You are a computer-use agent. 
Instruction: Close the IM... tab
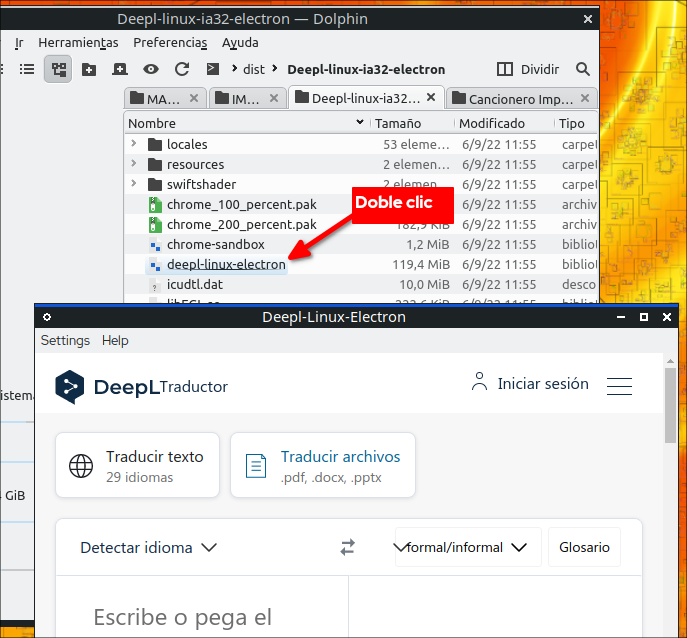click(274, 98)
